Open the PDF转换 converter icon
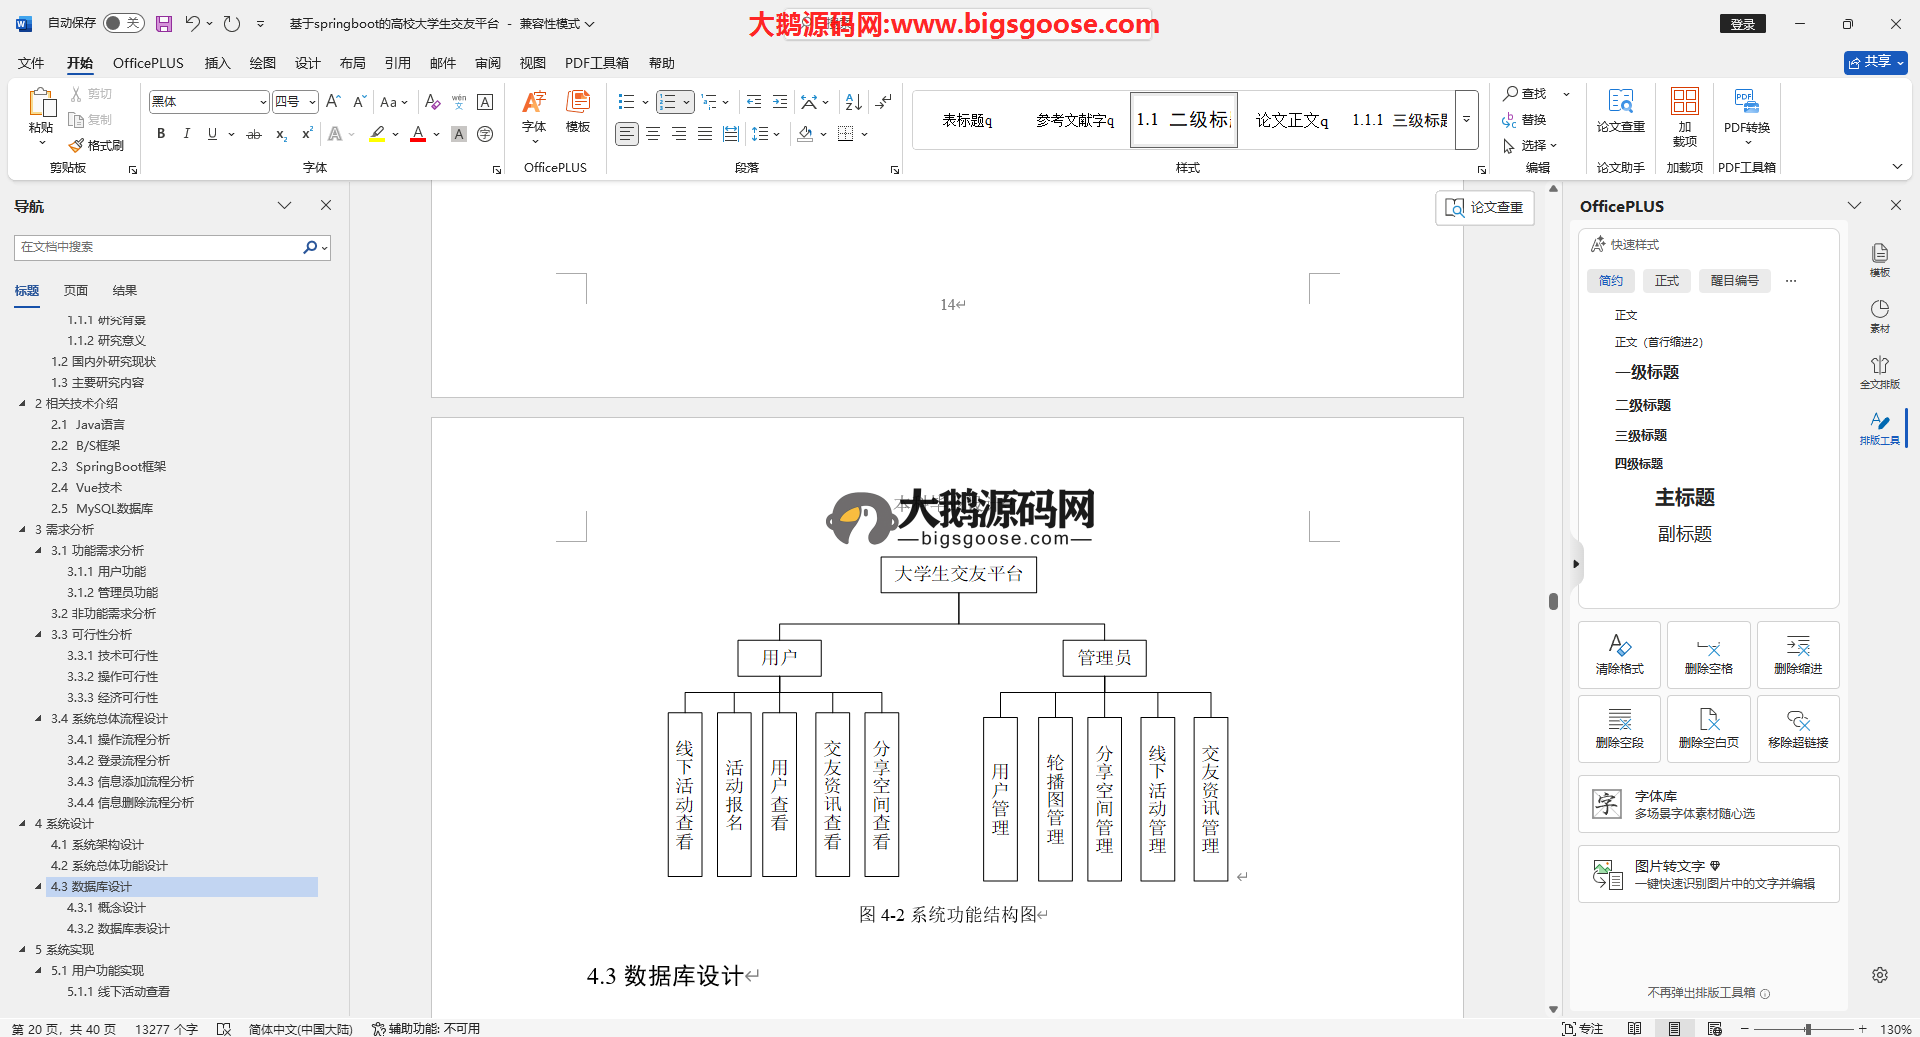The image size is (1920, 1037). tap(1746, 110)
